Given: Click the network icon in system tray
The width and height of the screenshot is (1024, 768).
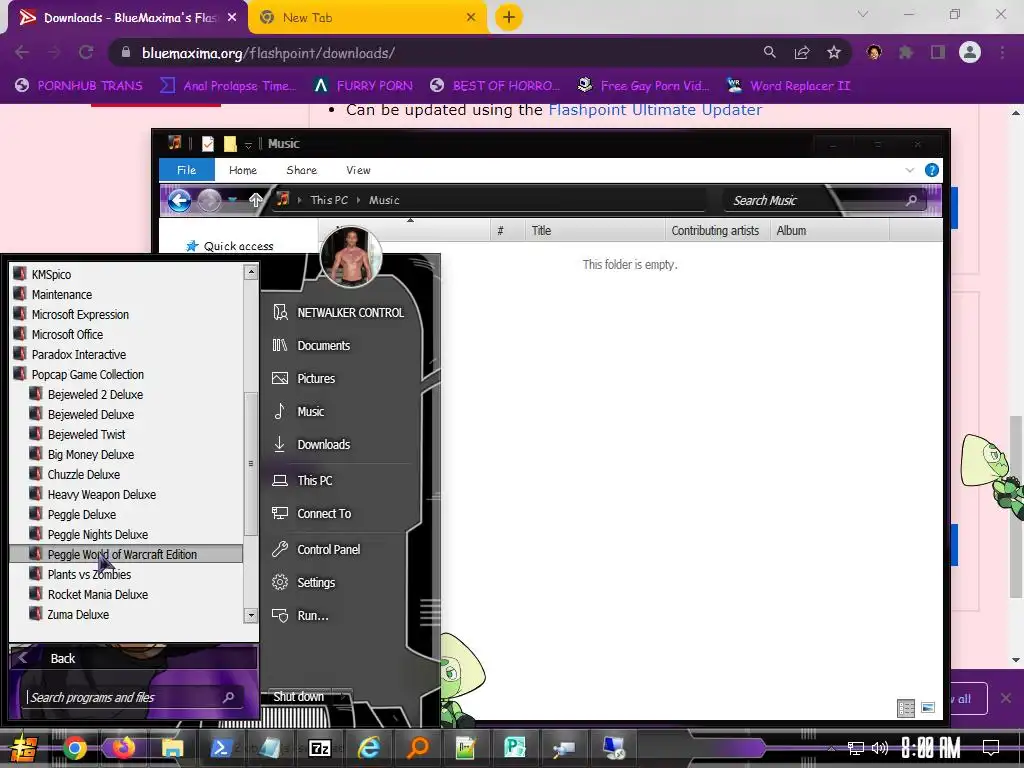Looking at the screenshot, I should 856,748.
